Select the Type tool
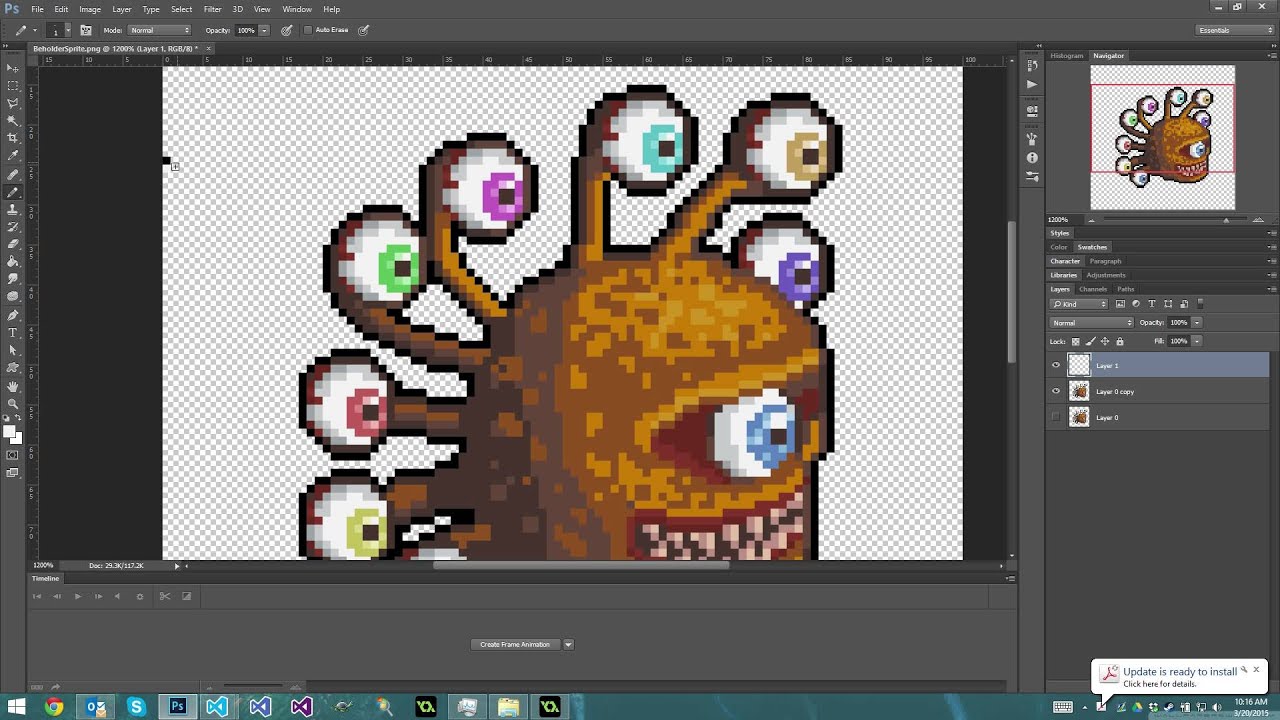This screenshot has height=720, width=1280. click(12, 333)
